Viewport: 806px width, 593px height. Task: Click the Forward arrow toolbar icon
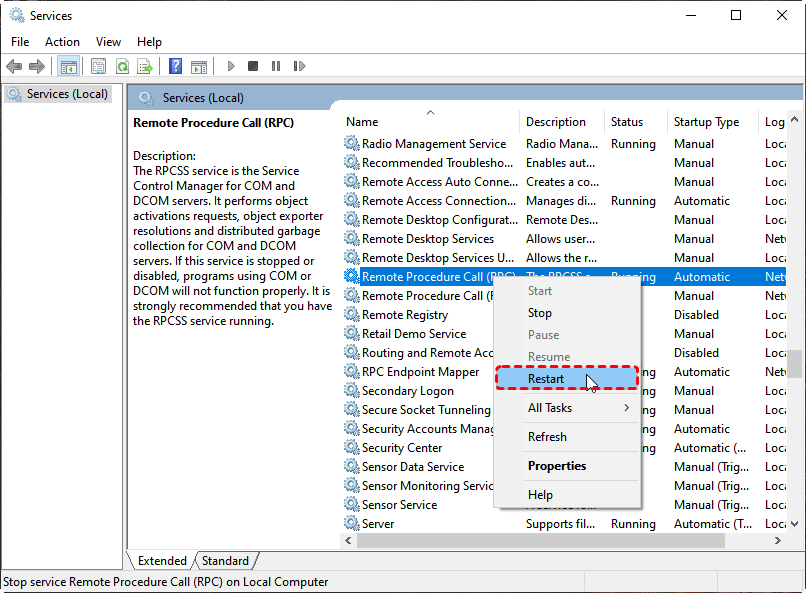(x=37, y=67)
